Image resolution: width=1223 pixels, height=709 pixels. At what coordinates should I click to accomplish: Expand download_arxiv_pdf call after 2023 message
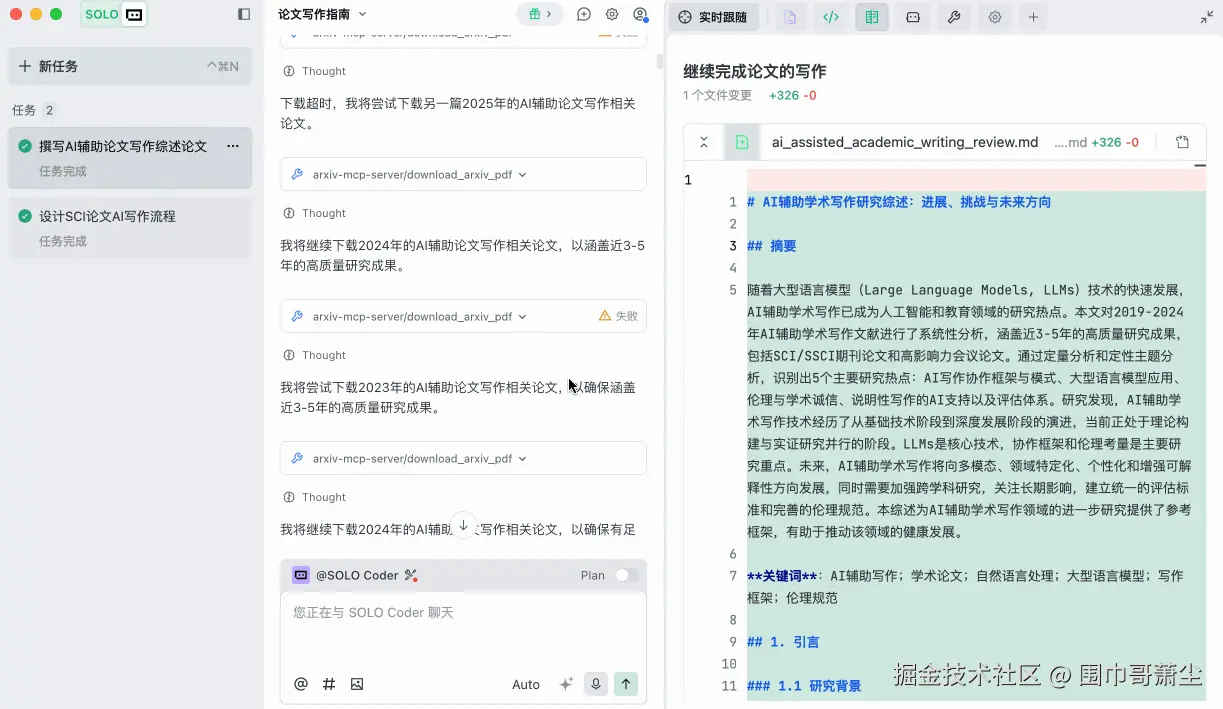point(463,458)
